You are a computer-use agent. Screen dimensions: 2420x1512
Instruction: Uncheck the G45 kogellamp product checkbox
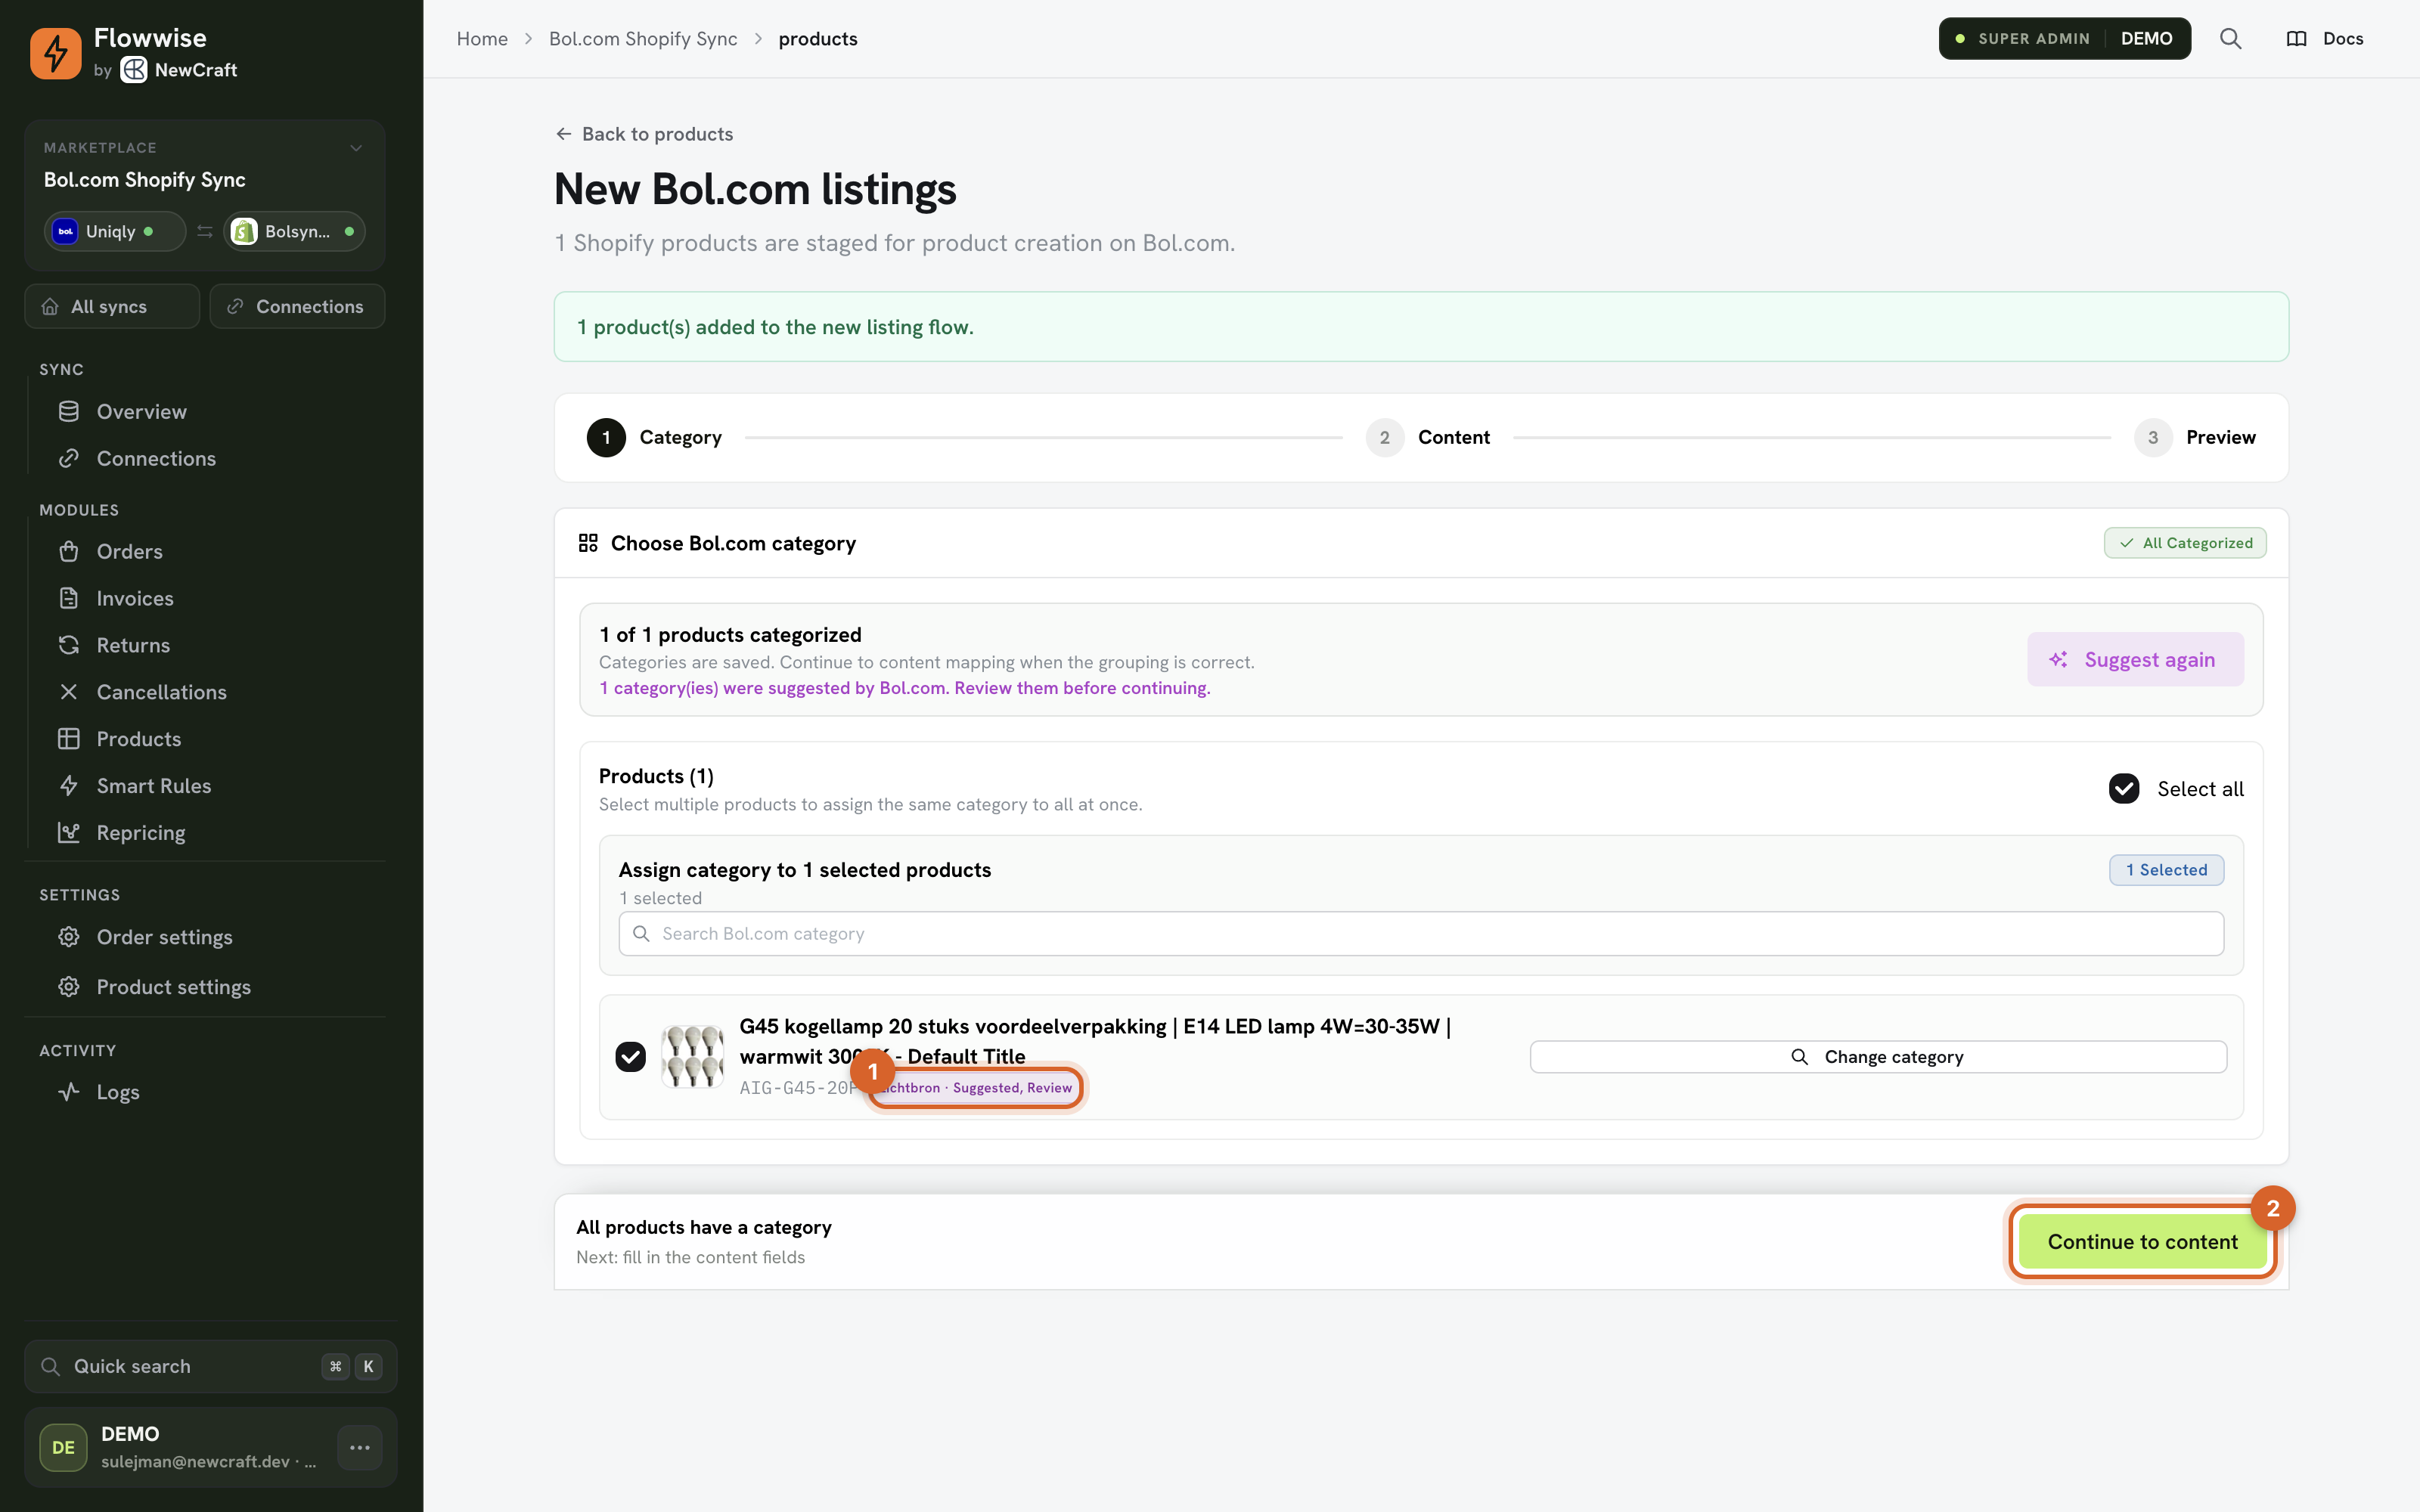click(x=631, y=1057)
